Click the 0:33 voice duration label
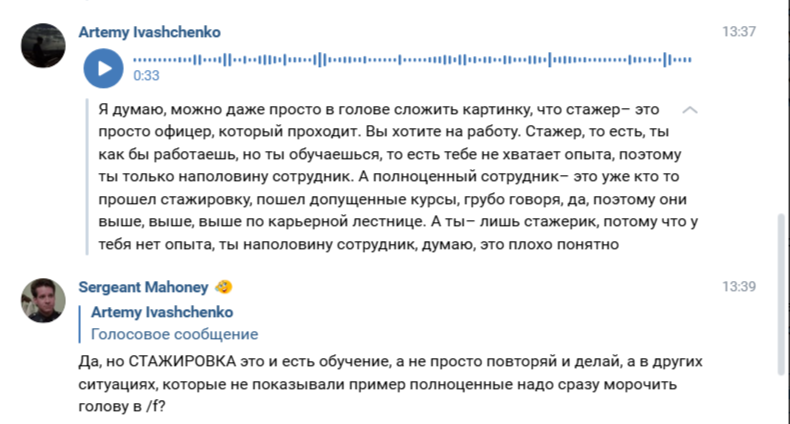This screenshot has height=424, width=790. point(146,75)
